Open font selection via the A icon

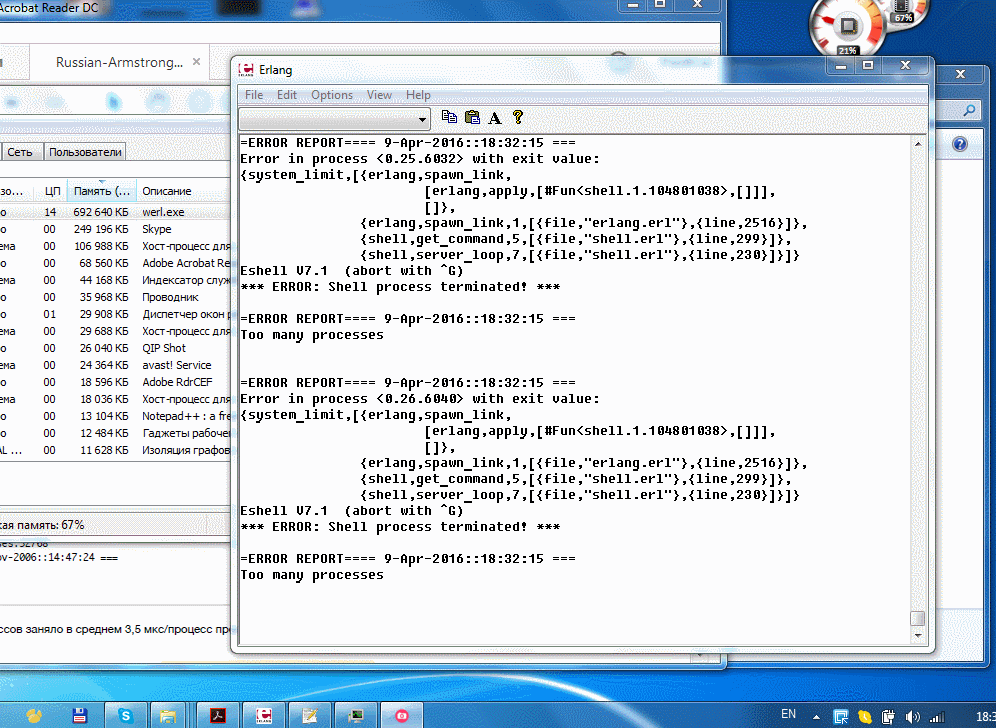pyautogui.click(x=495, y=117)
